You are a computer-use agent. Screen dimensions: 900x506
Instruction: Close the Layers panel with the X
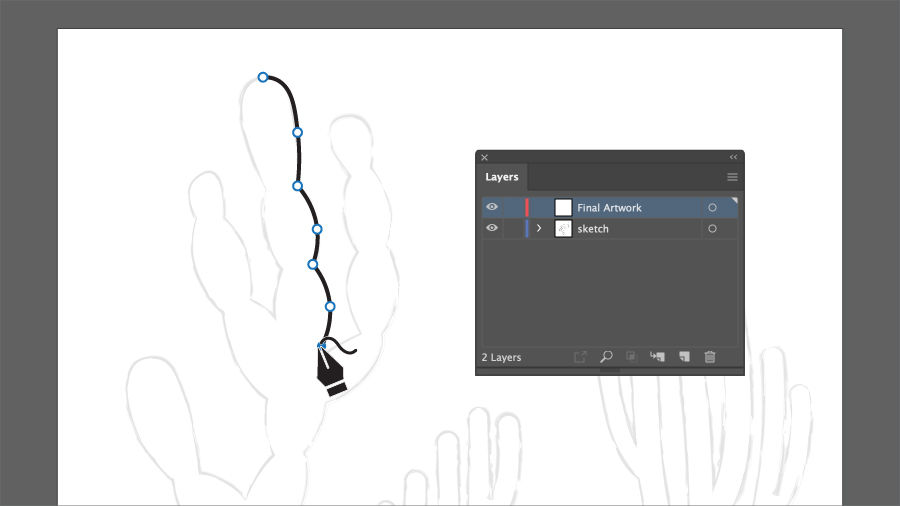[484, 157]
